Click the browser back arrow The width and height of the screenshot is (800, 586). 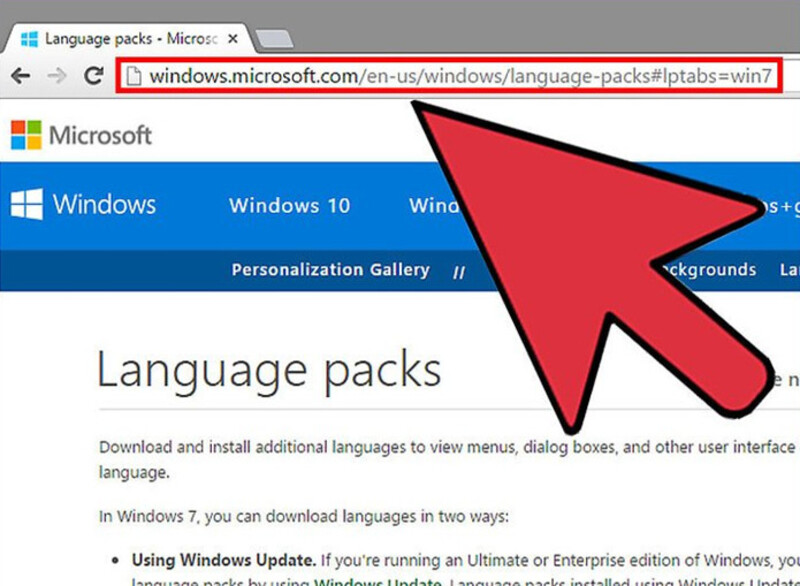click(x=21, y=76)
